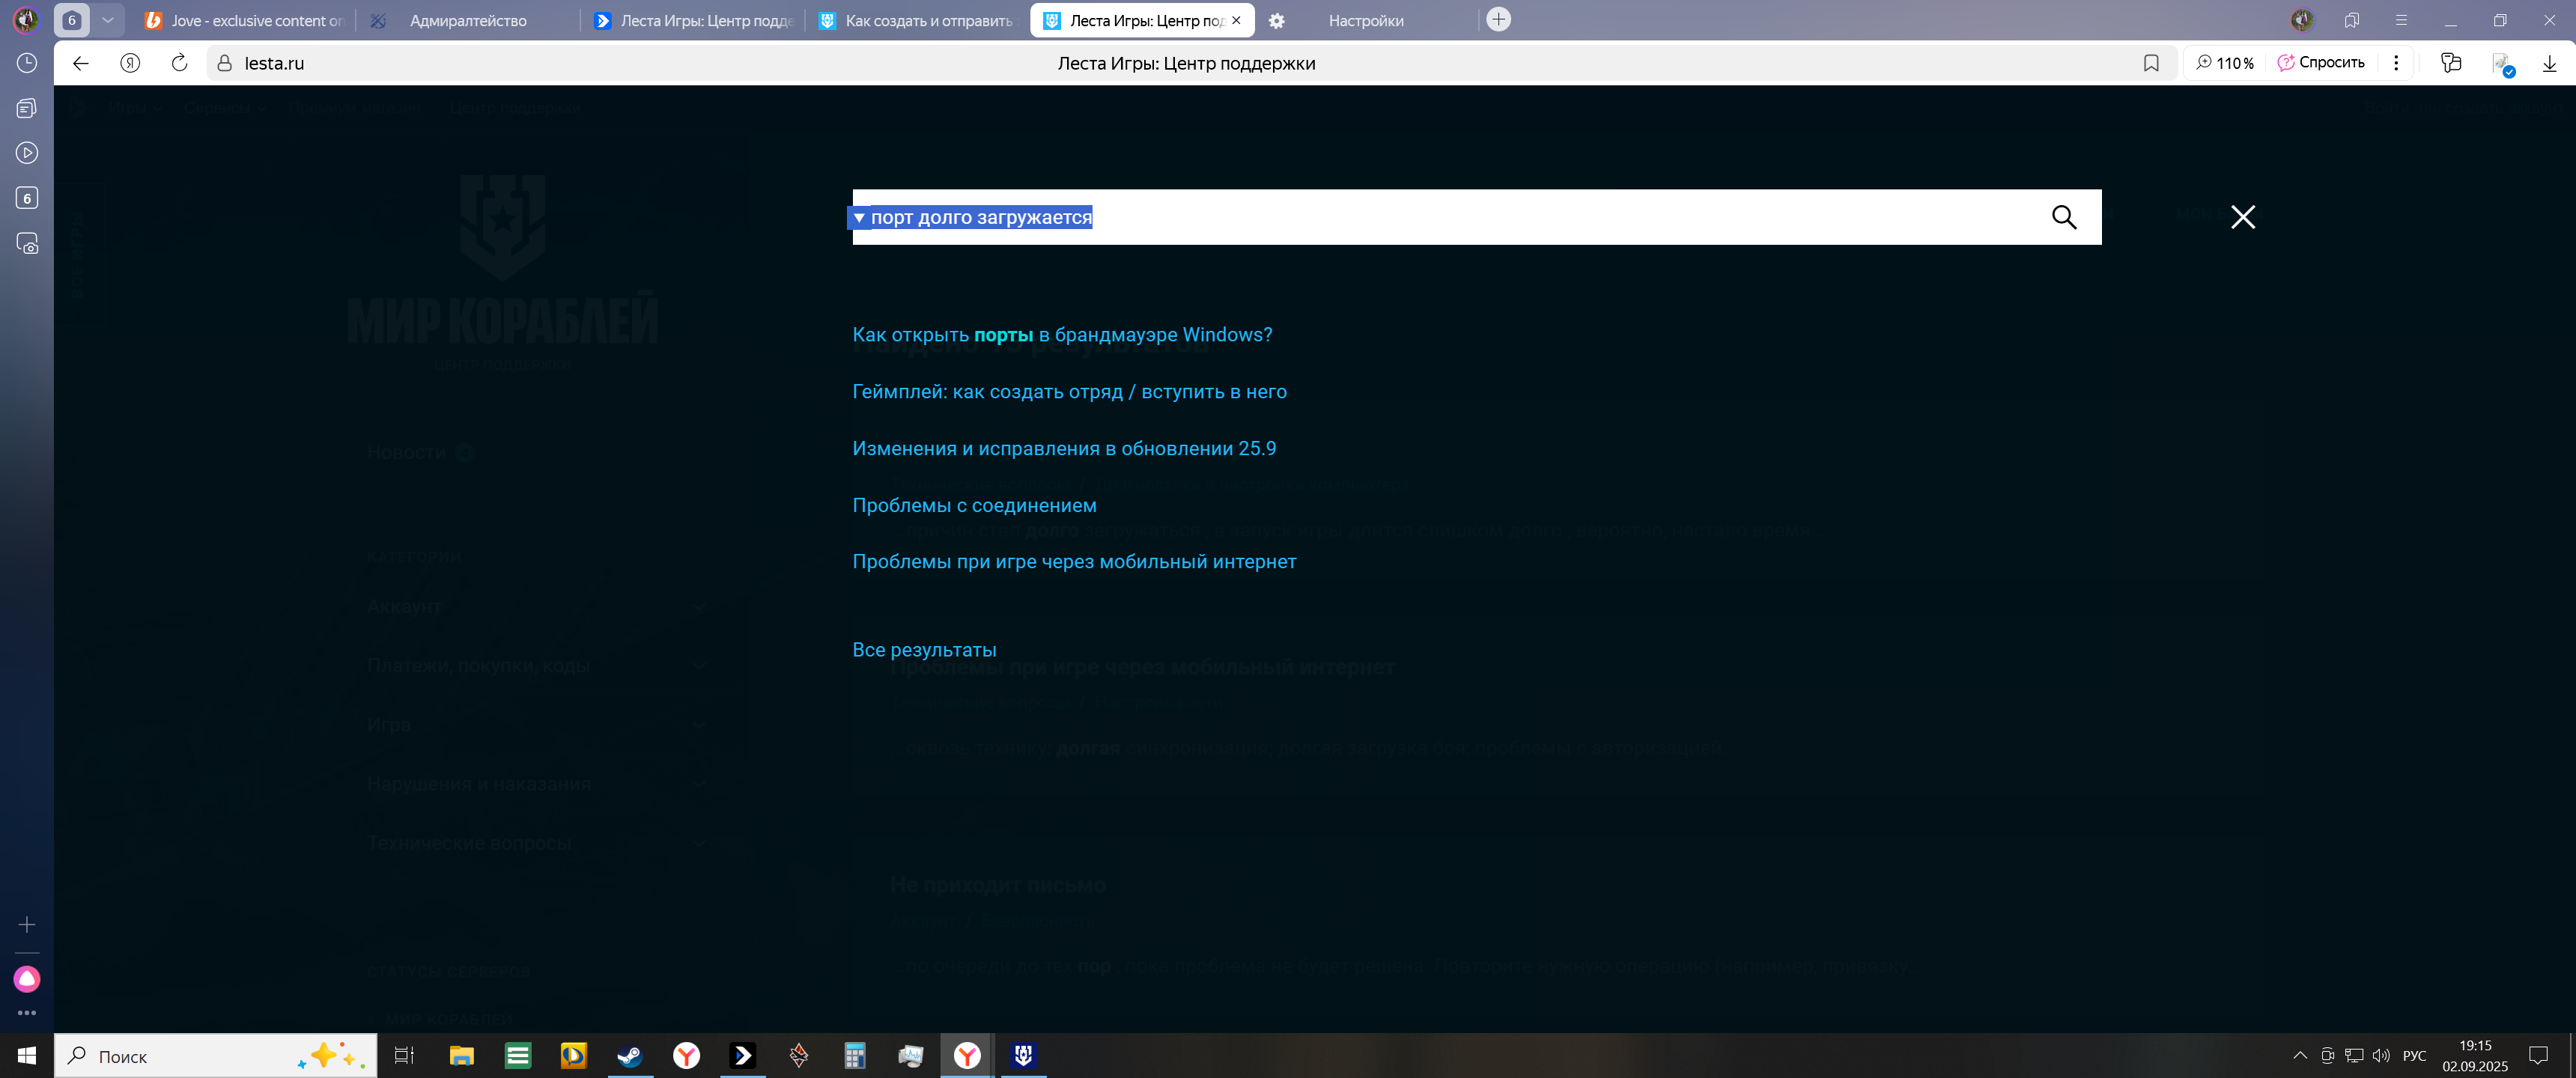This screenshot has height=1078, width=2576.
Task: Open Task View in taskbar
Action: (x=404, y=1056)
